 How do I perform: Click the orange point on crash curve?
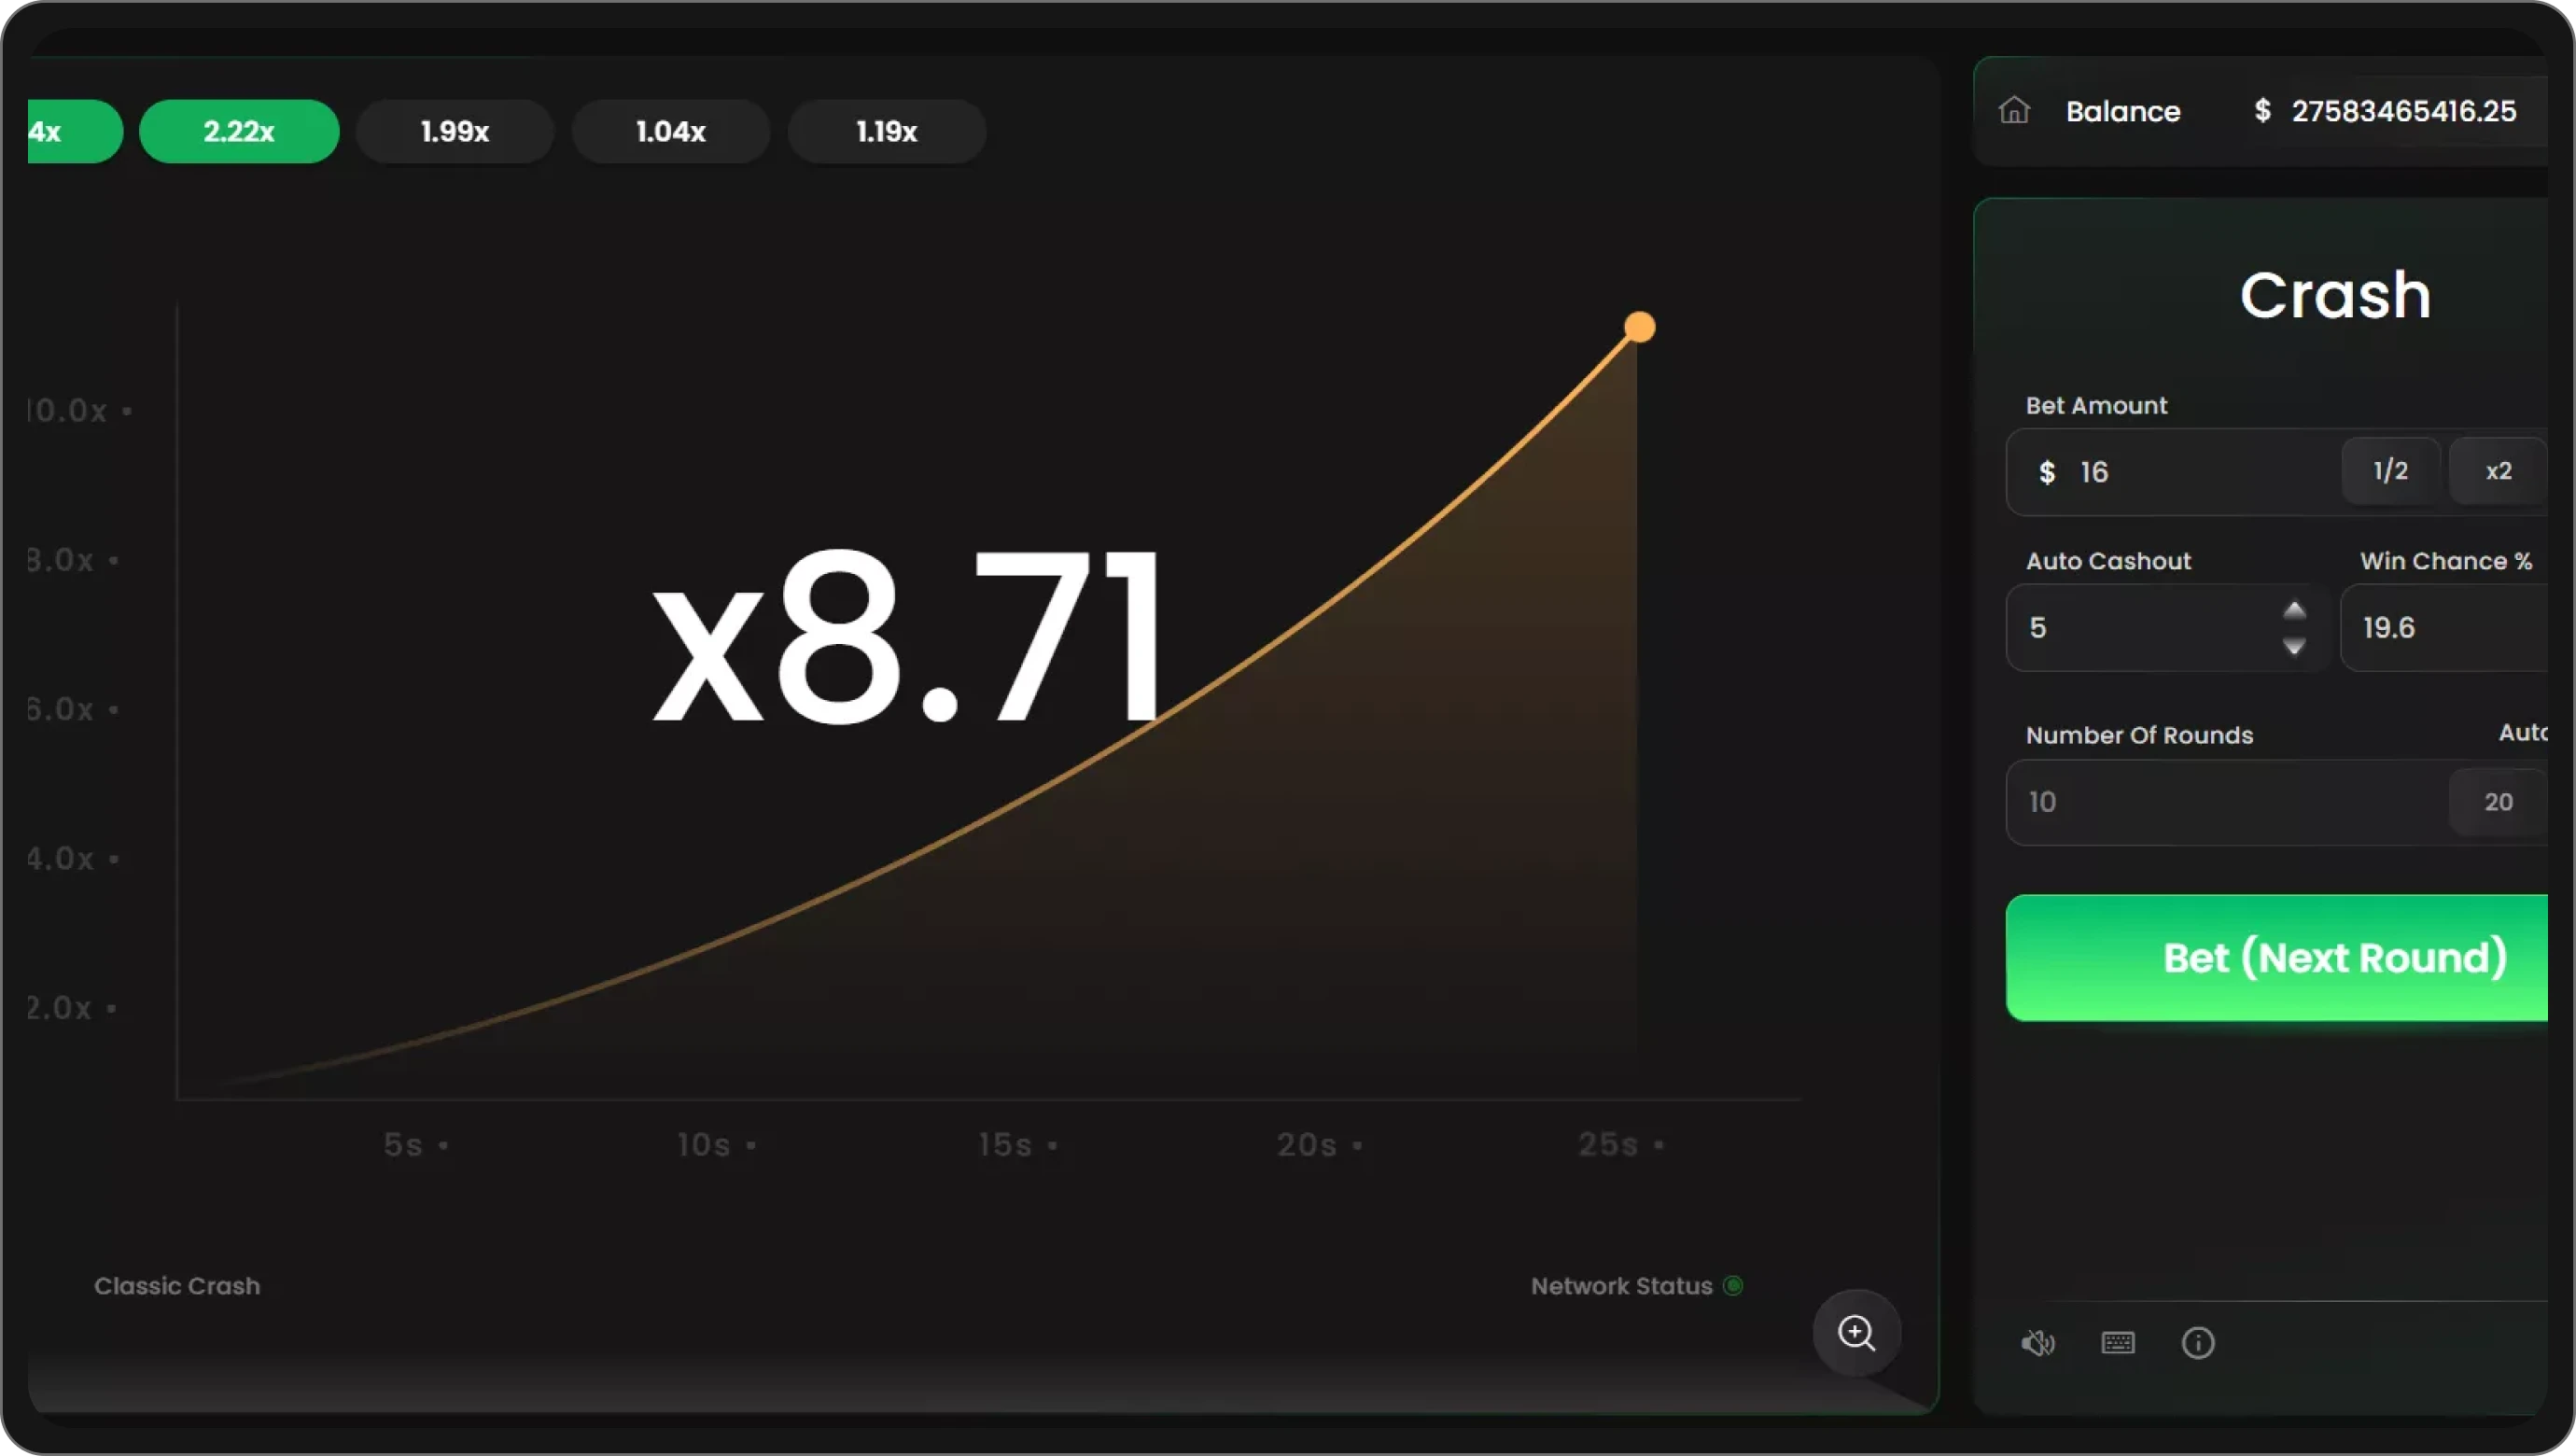coord(1639,327)
